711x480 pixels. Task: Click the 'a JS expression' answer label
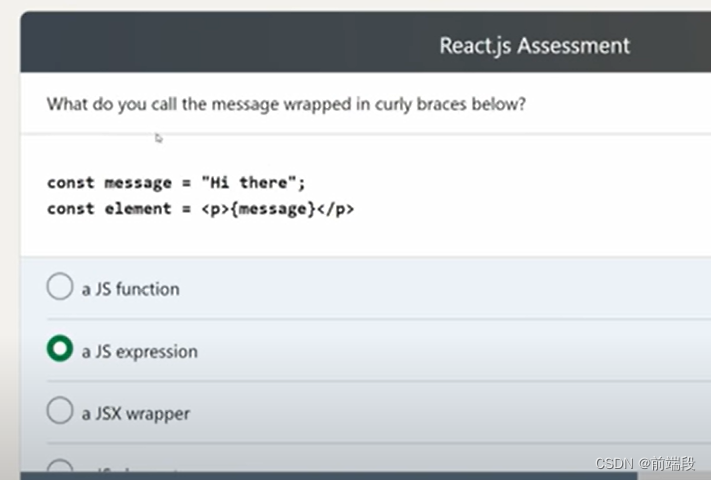[140, 351]
